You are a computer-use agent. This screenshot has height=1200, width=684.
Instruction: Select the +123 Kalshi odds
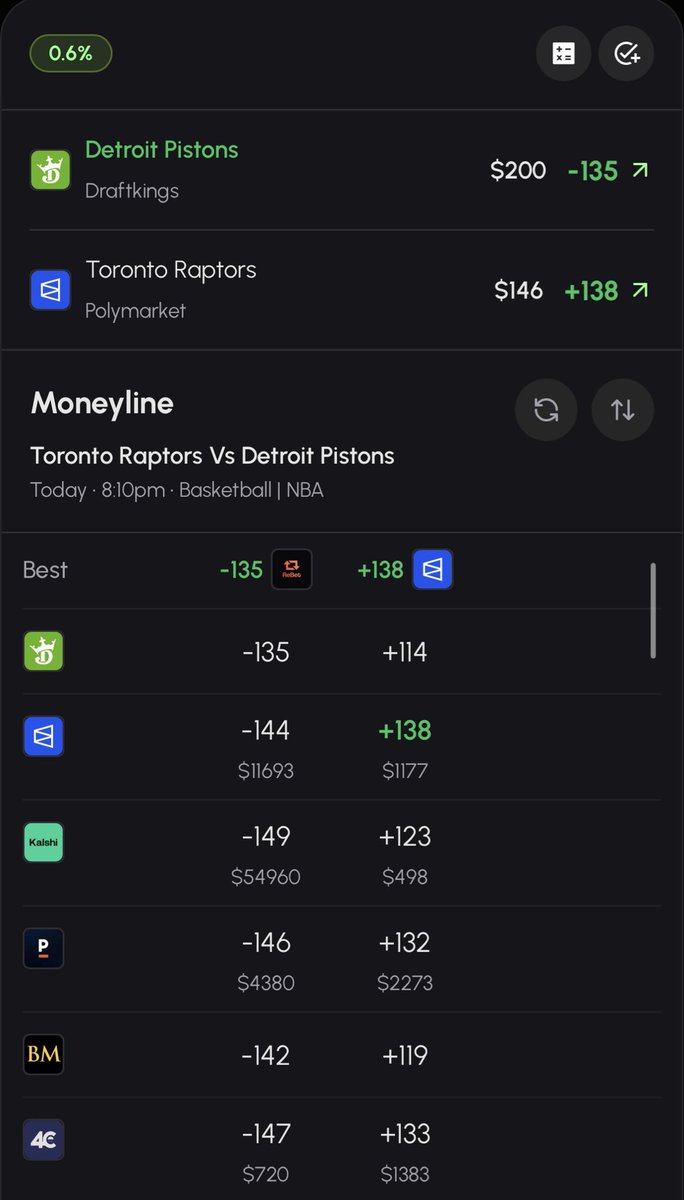[x=405, y=836]
